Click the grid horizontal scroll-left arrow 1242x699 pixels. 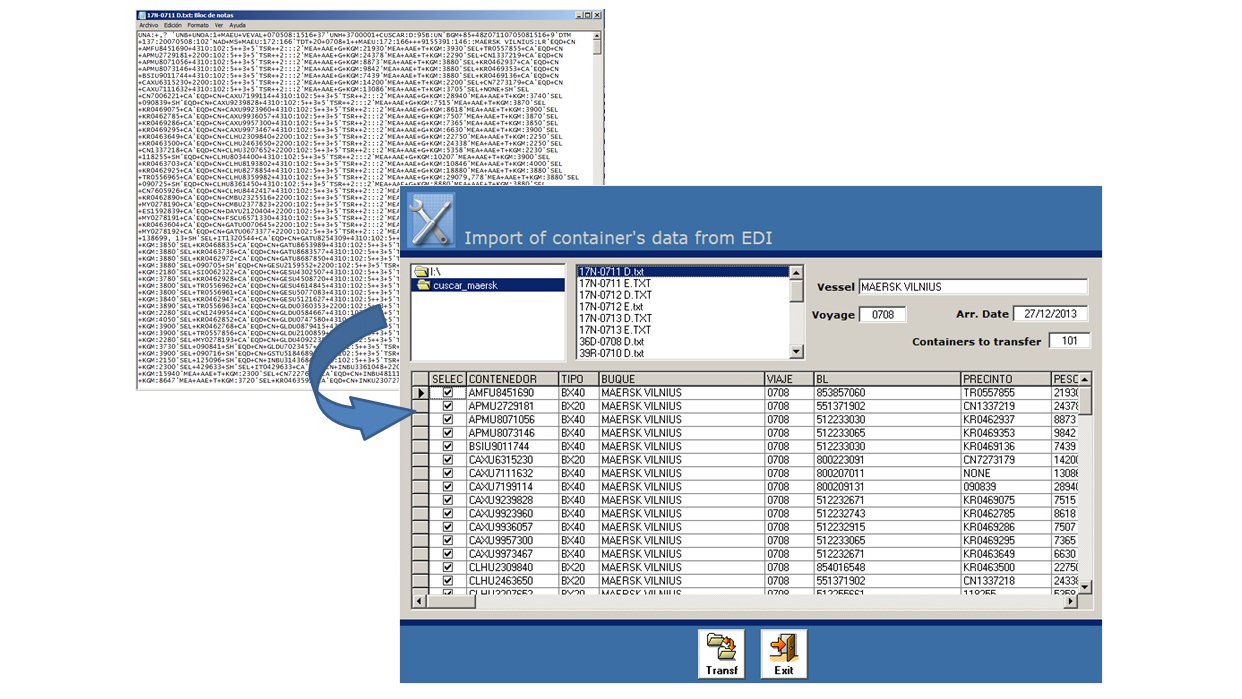419,601
